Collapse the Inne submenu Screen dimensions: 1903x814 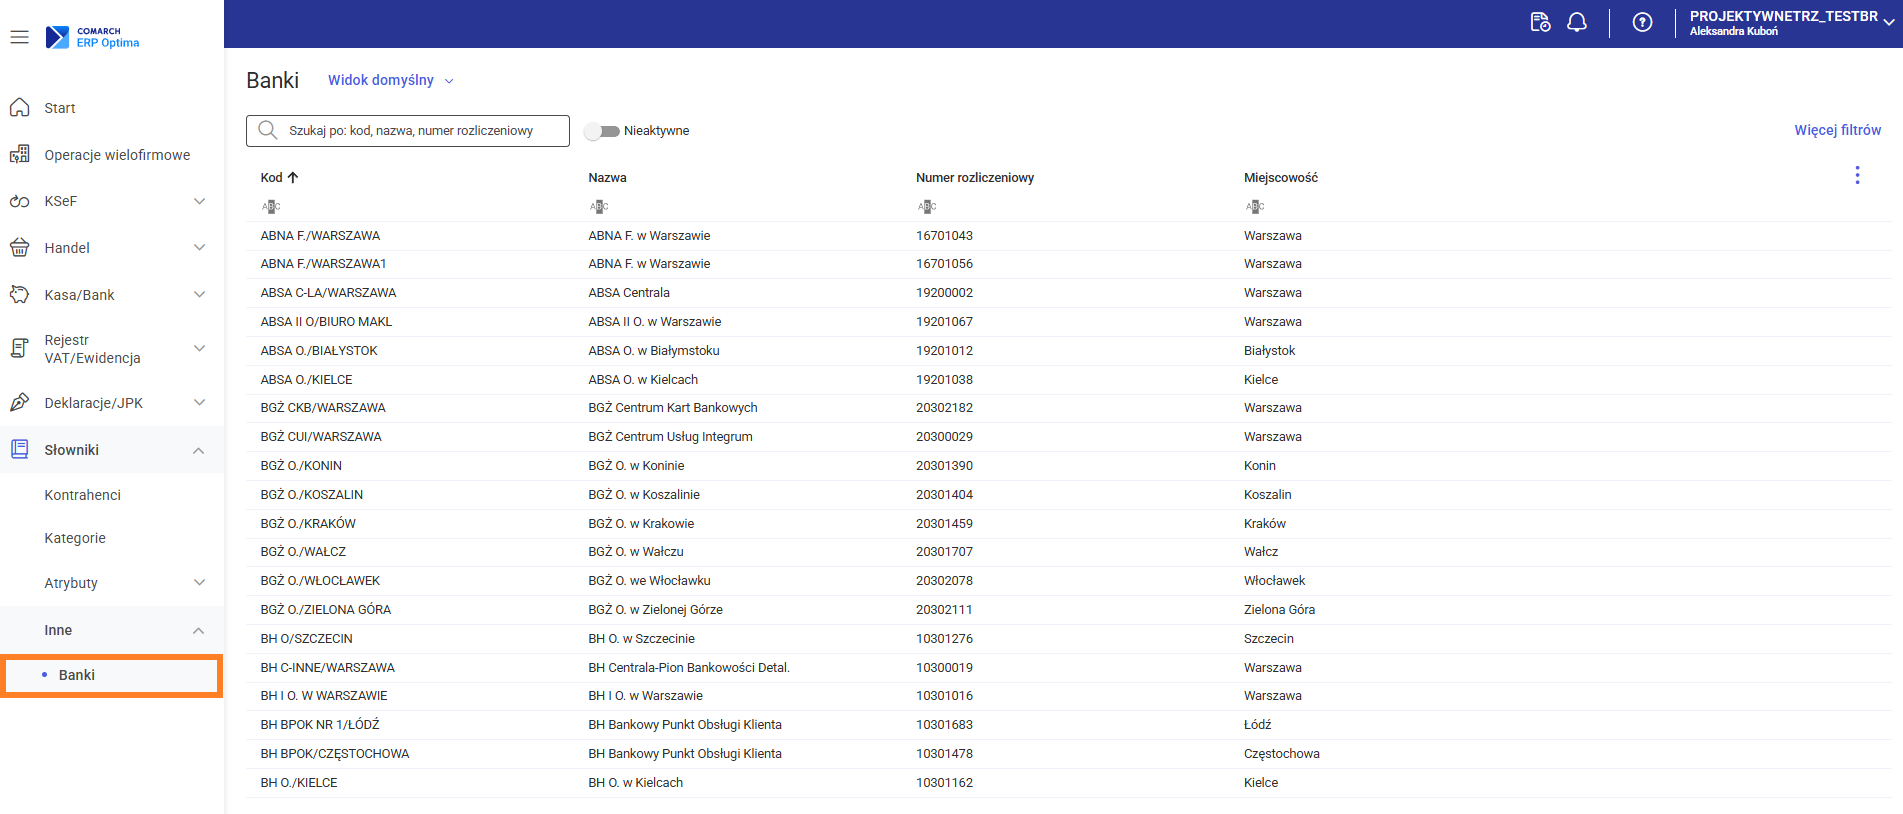pyautogui.click(x=199, y=630)
